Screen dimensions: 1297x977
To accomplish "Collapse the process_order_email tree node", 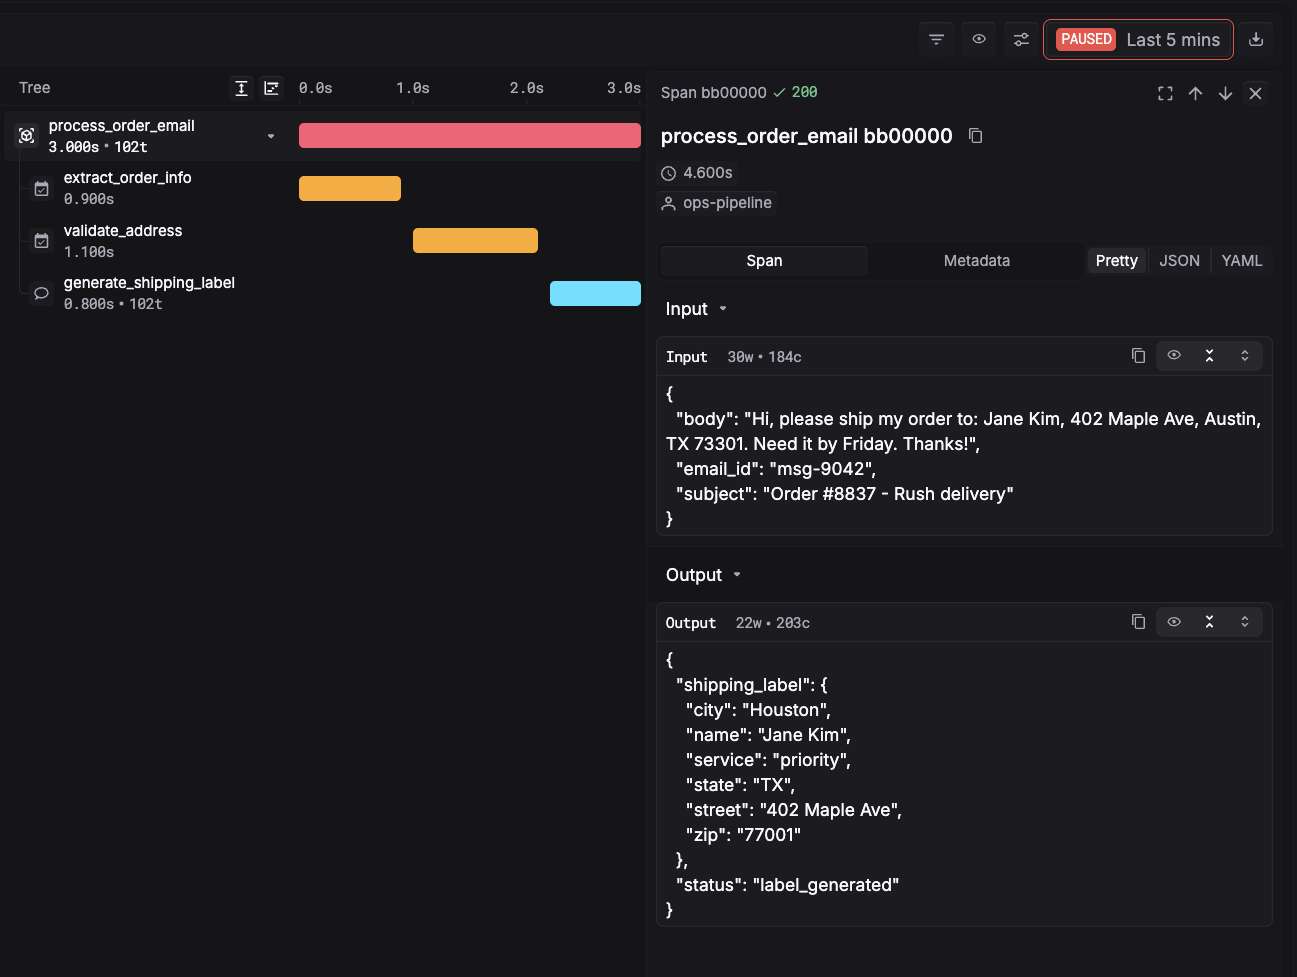I will pyautogui.click(x=271, y=136).
